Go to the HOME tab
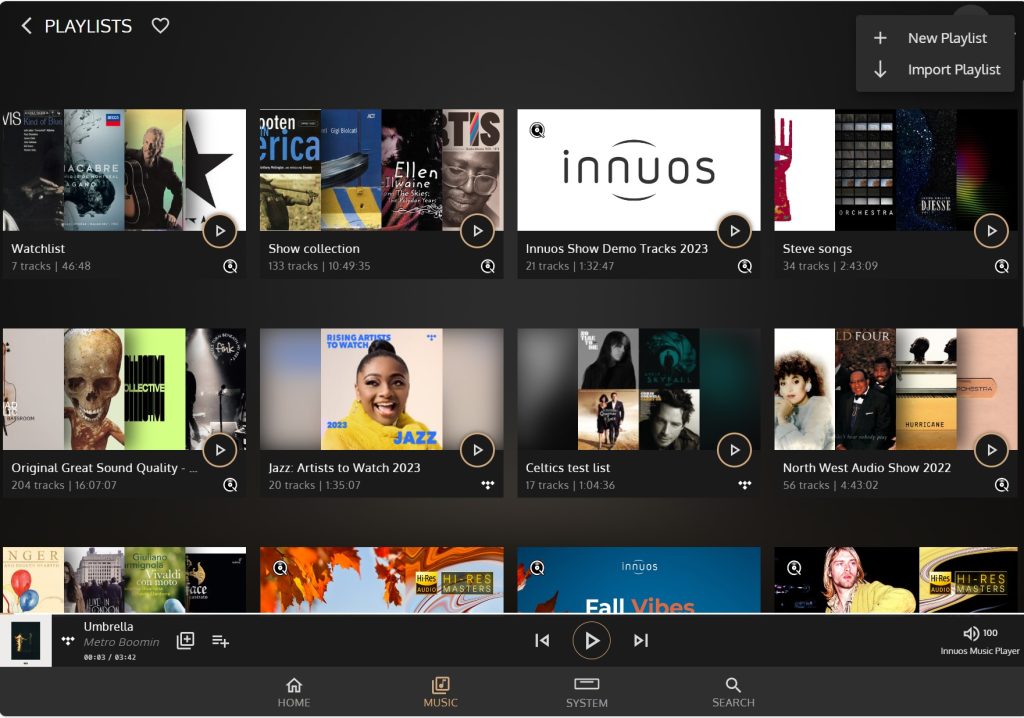The height and width of the screenshot is (718, 1024). click(x=294, y=693)
